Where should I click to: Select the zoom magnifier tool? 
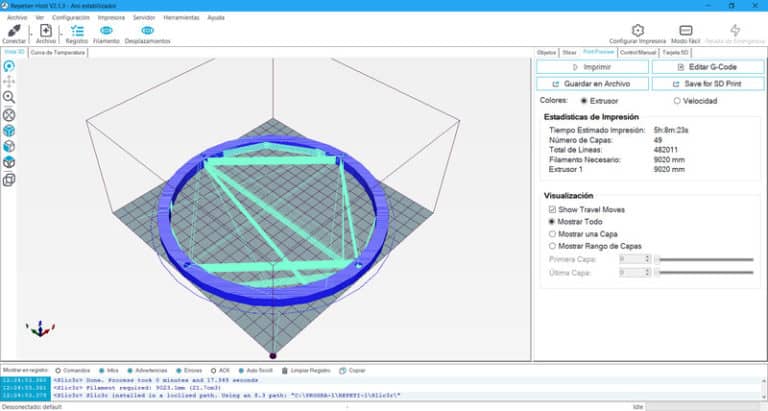pos(9,98)
